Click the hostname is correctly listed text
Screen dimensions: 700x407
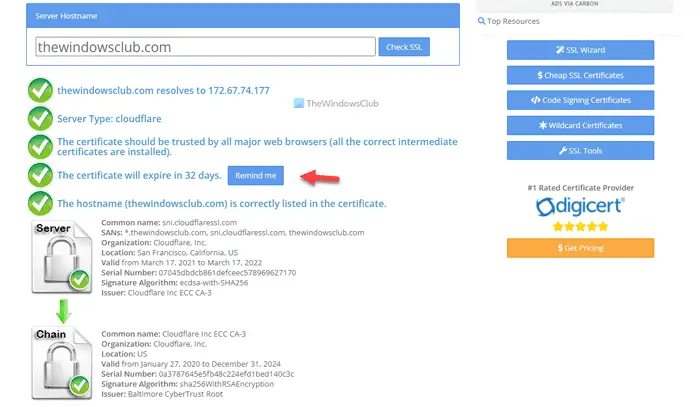click(222, 204)
